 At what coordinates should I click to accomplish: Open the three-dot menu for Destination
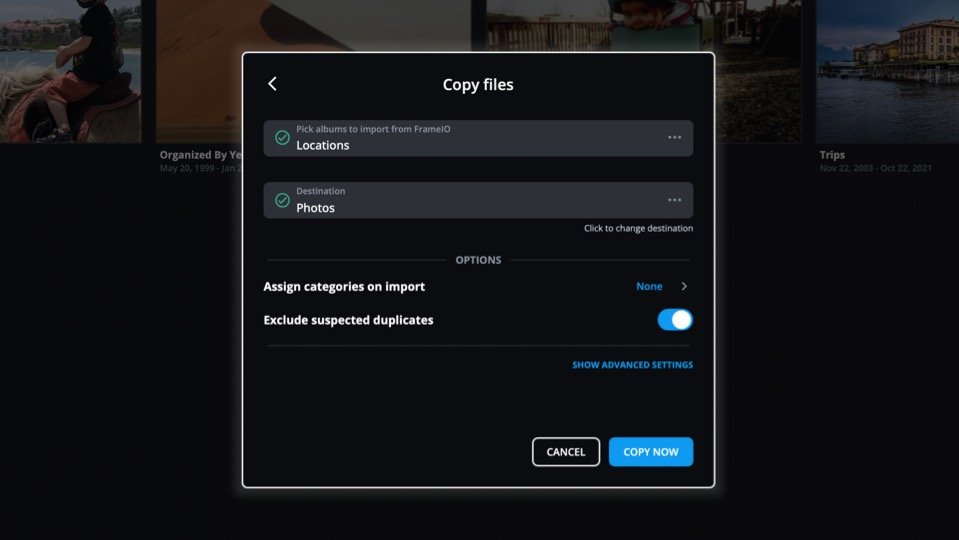tap(674, 200)
